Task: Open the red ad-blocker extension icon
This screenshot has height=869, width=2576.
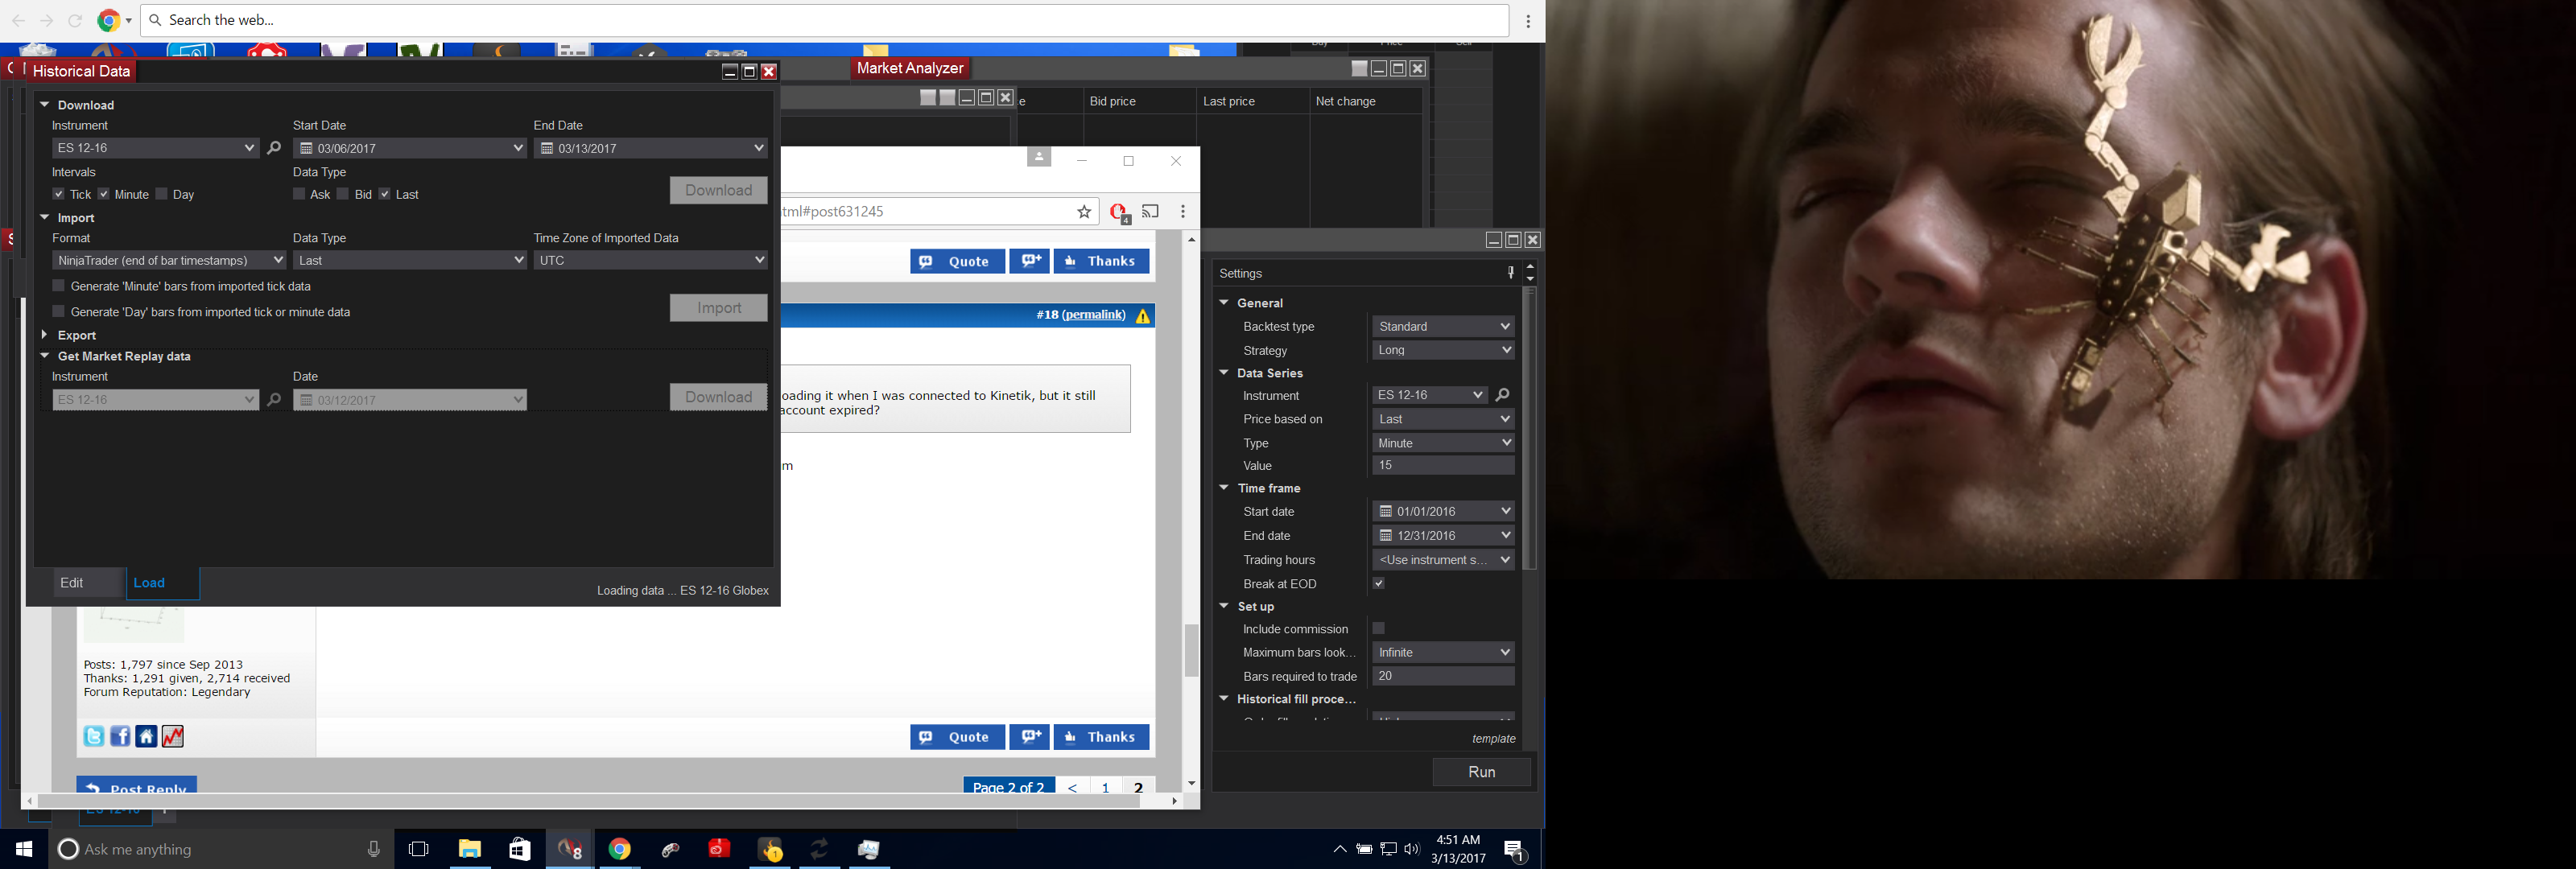Action: click(x=1119, y=212)
